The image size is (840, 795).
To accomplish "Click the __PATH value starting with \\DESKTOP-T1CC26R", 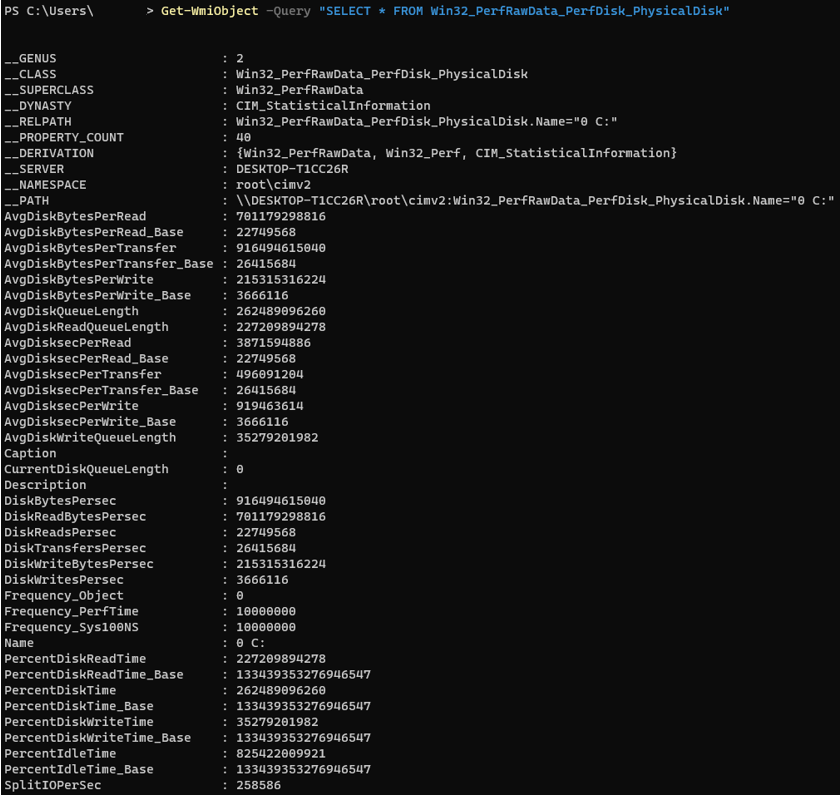I will pos(535,200).
